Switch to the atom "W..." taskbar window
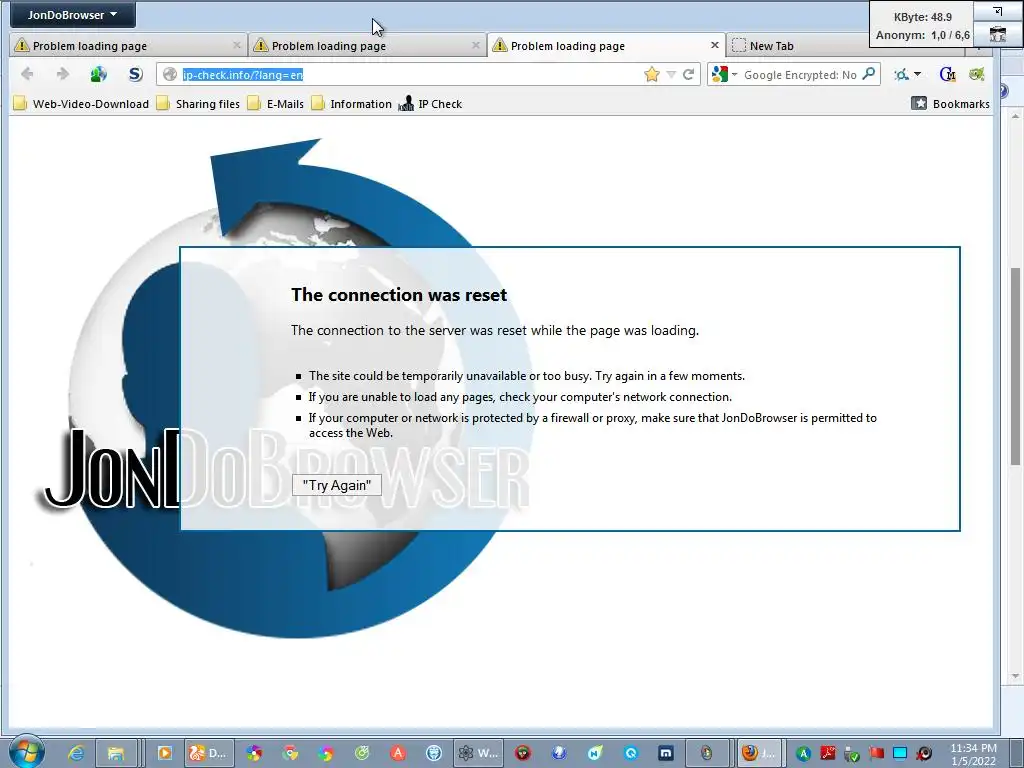This screenshot has width=1024, height=768. click(x=478, y=753)
